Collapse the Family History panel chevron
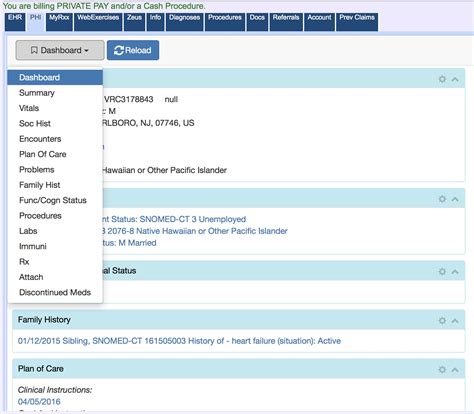Screen dimensions: 474x414 pyautogui.click(x=455, y=321)
